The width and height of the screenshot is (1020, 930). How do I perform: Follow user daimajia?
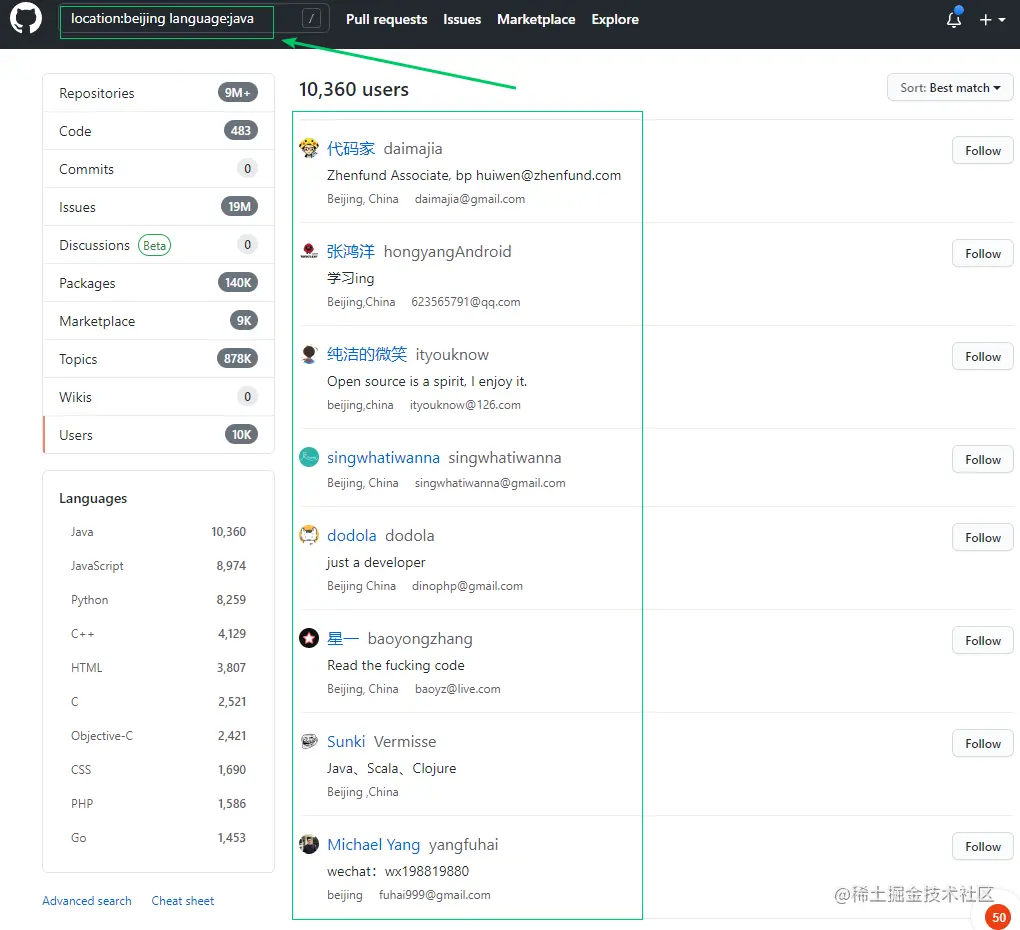(982, 151)
